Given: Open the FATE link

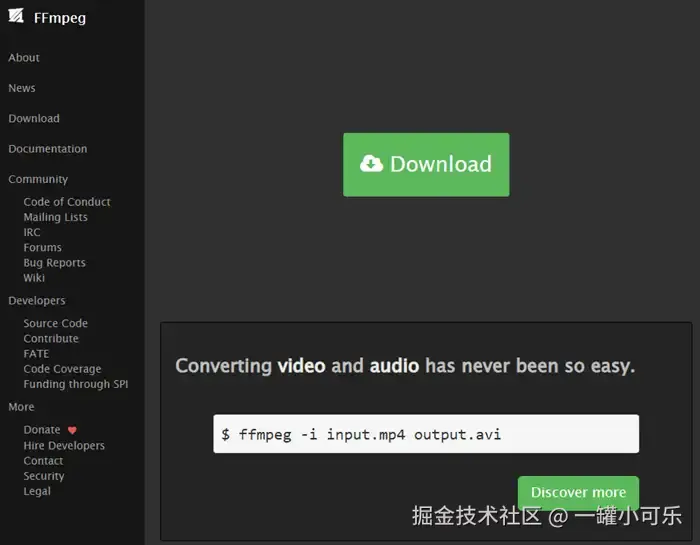Looking at the screenshot, I should pos(36,354).
